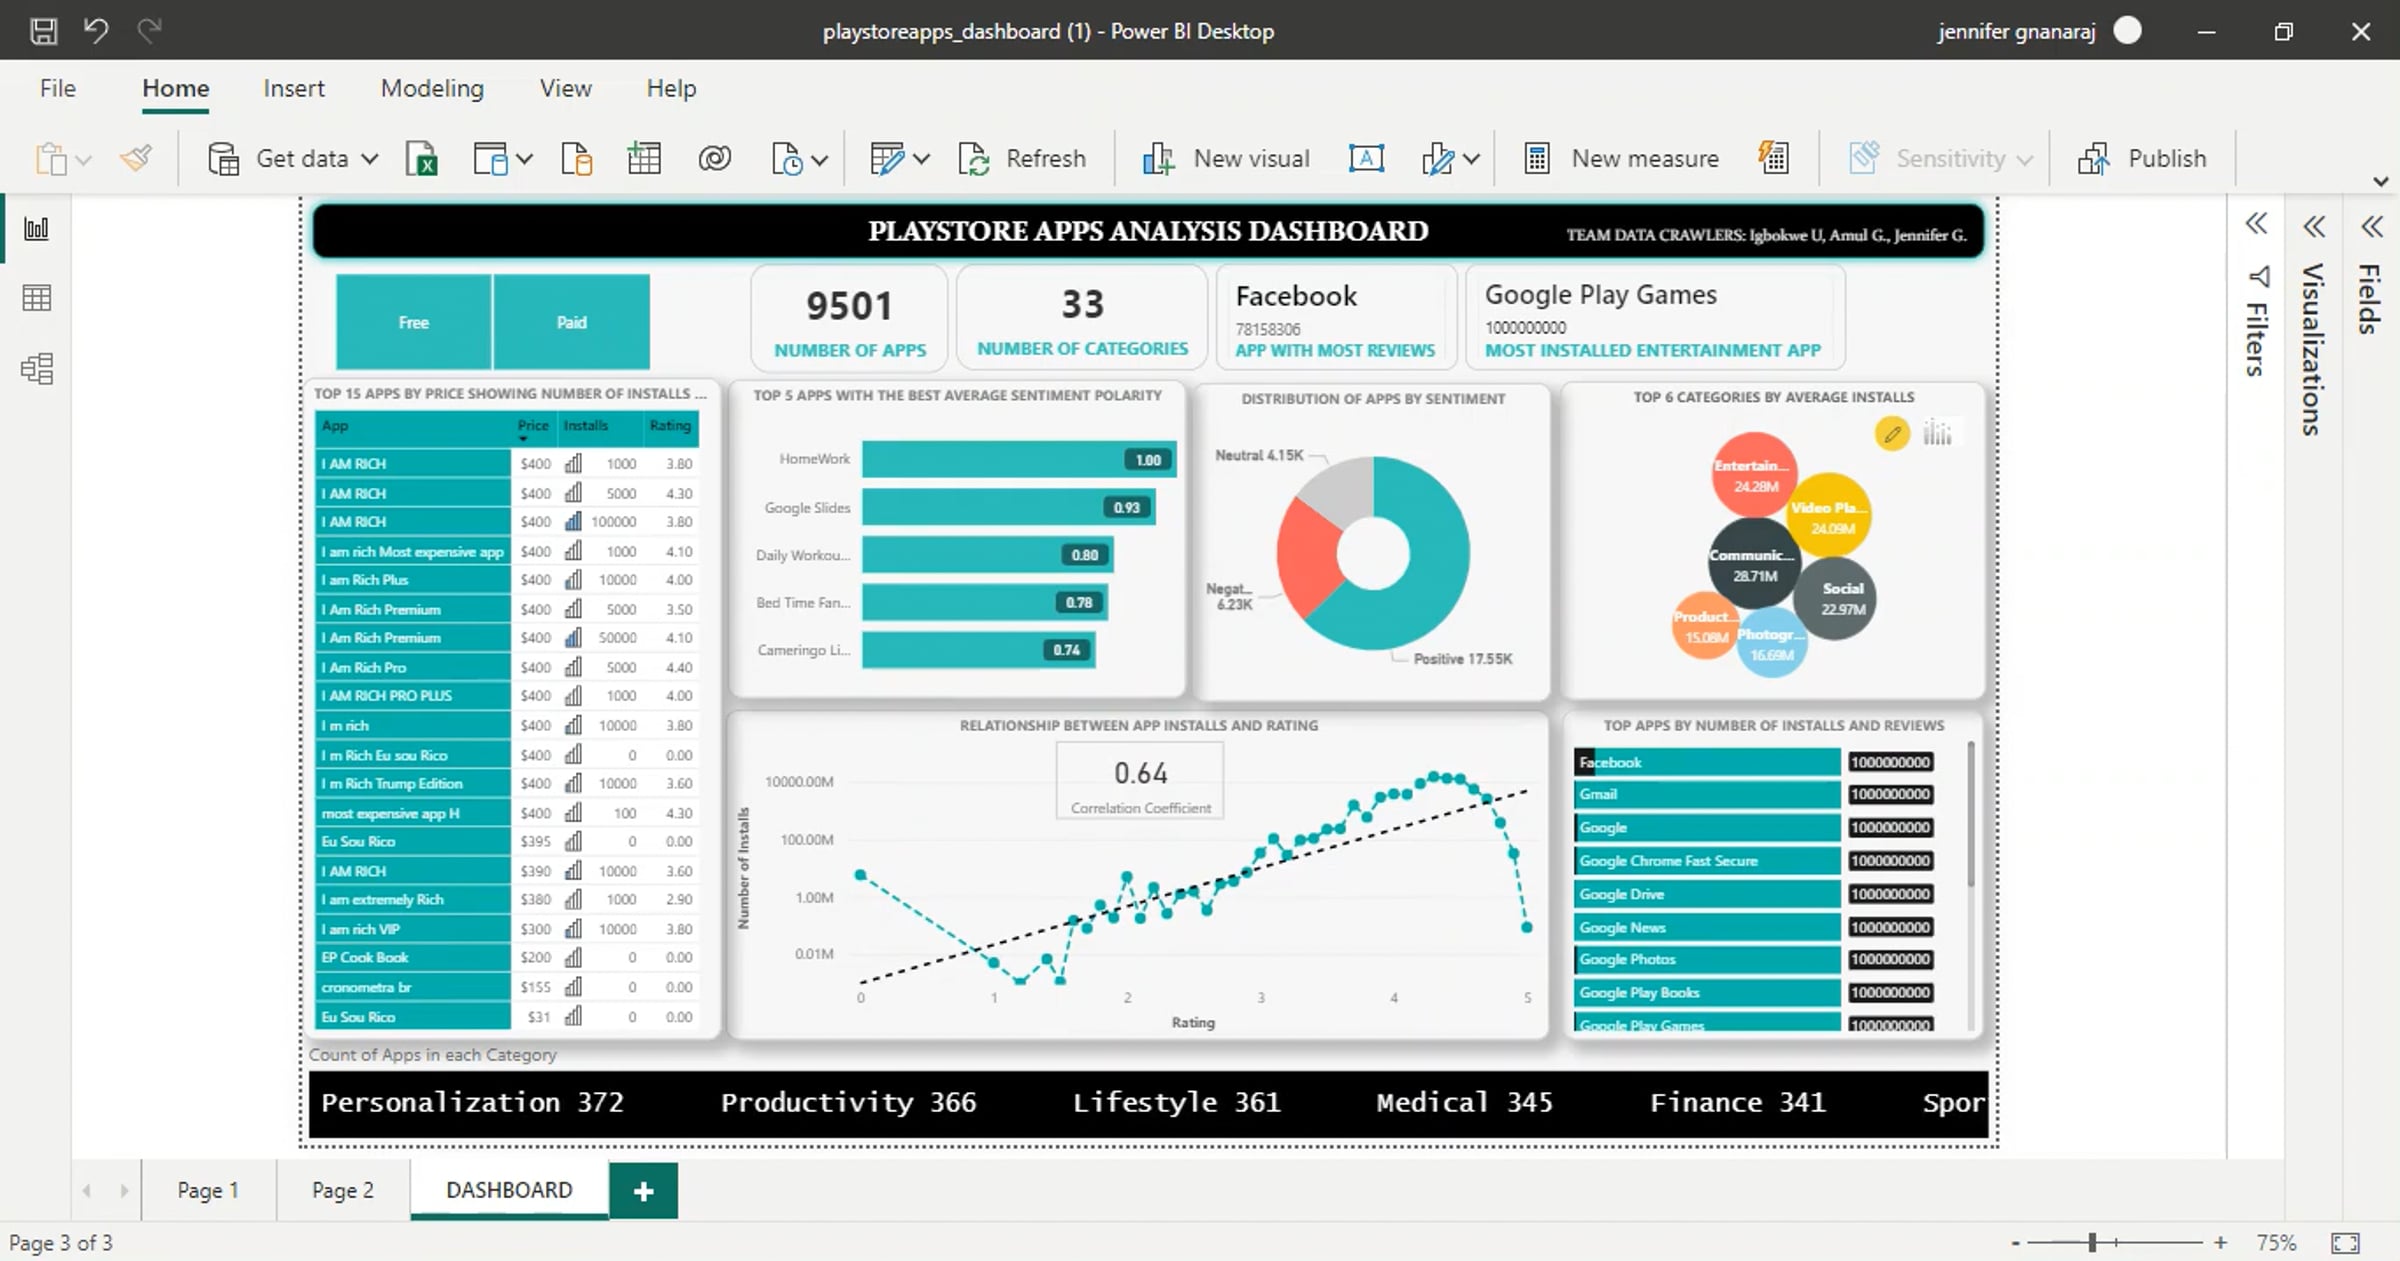This screenshot has height=1261, width=2400.
Task: Click the zoom in plus icon
Action: coord(2220,1243)
